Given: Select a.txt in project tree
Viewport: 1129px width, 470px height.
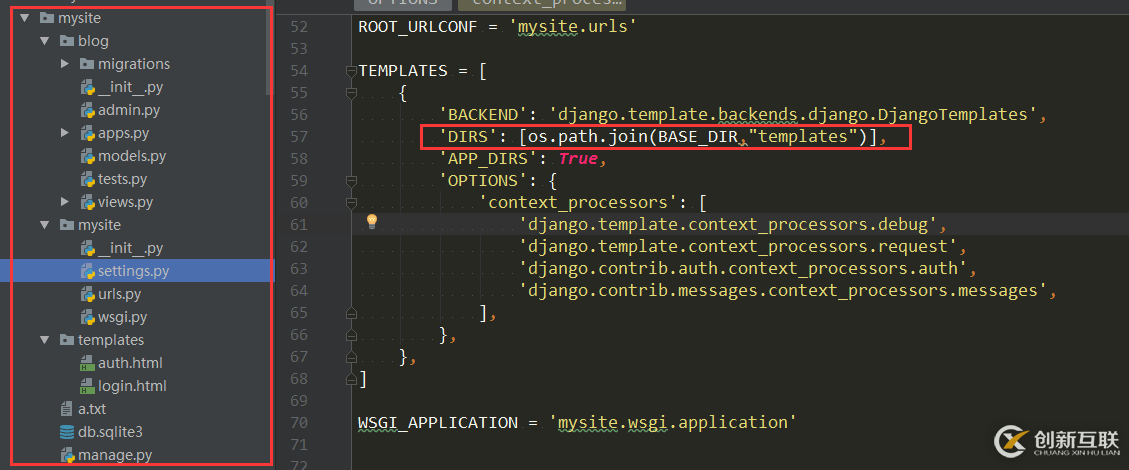Looking at the screenshot, I should coord(92,409).
